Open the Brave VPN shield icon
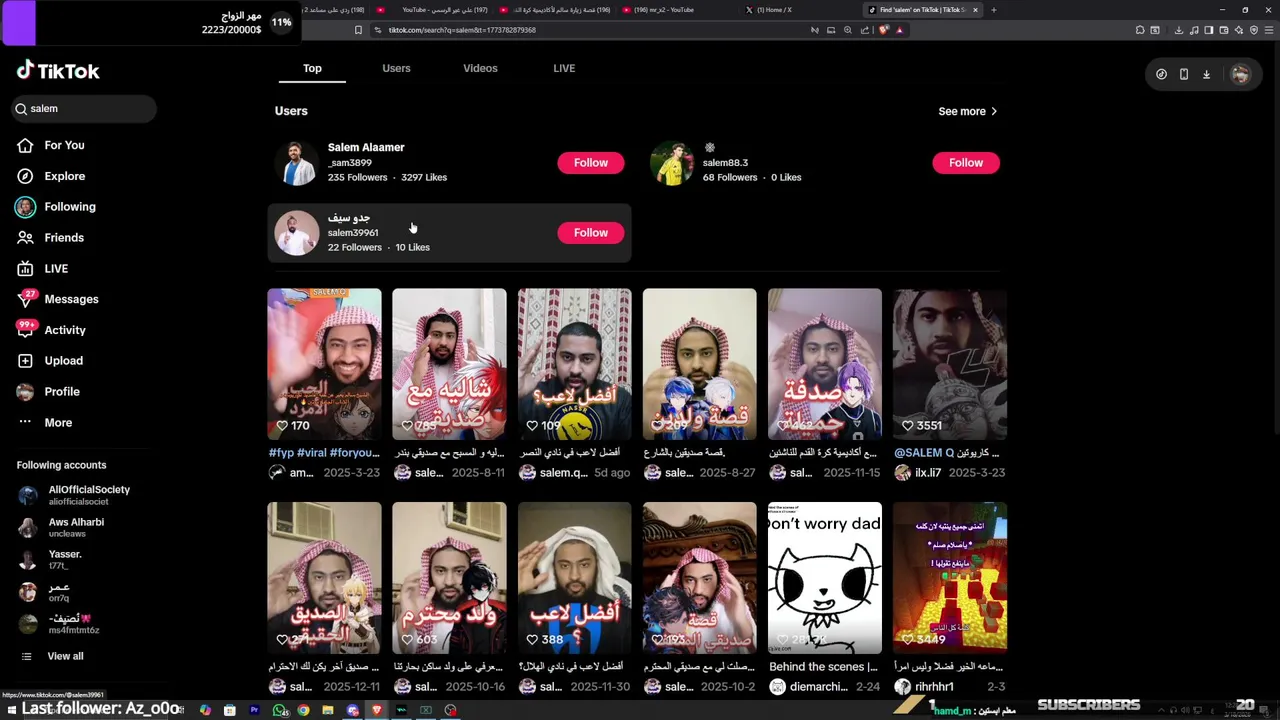The height and width of the screenshot is (720, 1280). (1254, 30)
